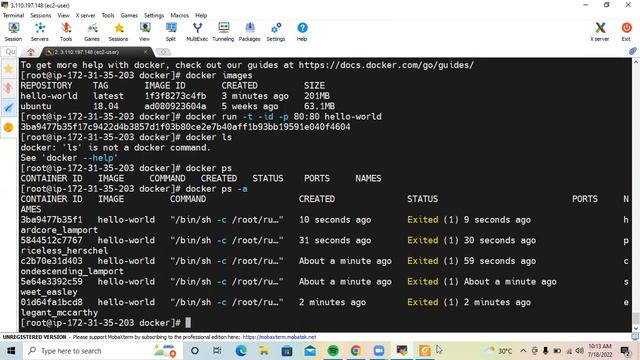Click container ID 3ba9477b35f1
The width and height of the screenshot is (640, 360).
click(x=51, y=220)
